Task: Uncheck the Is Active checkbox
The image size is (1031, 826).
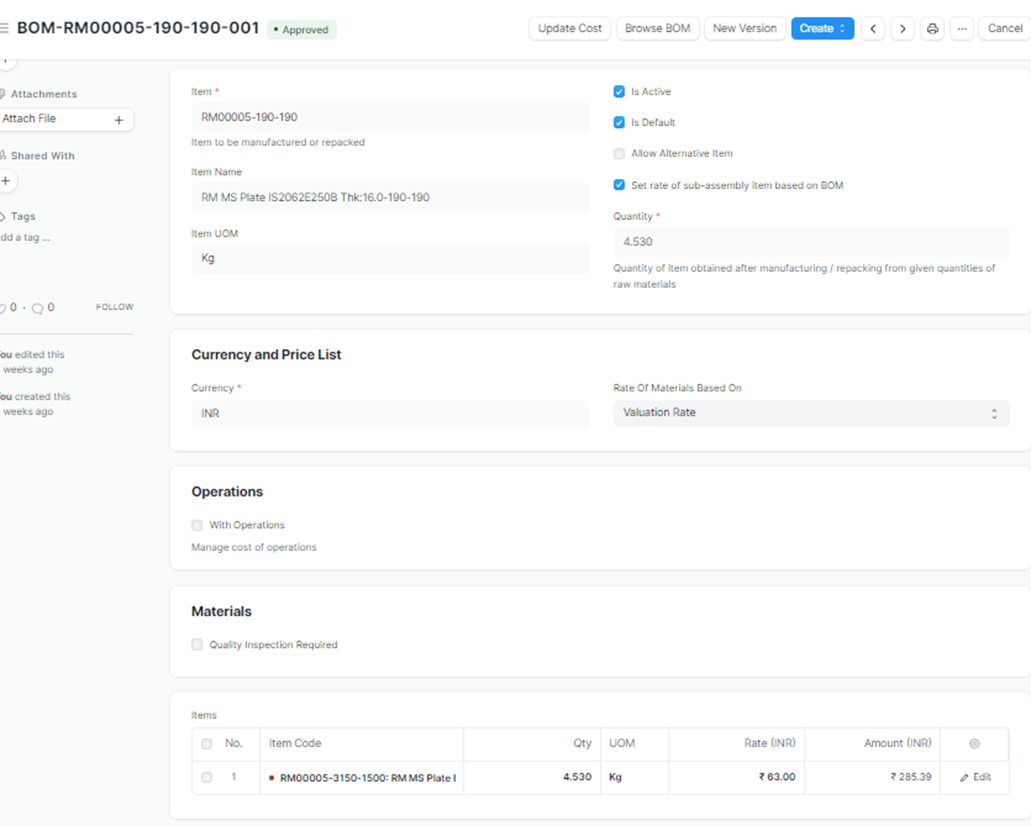Action: (619, 92)
